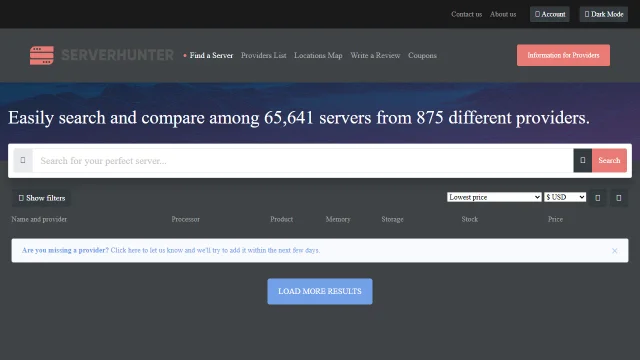The width and height of the screenshot is (640, 360).
Task: Click the dark icon button beside Search
Action: tap(582, 160)
